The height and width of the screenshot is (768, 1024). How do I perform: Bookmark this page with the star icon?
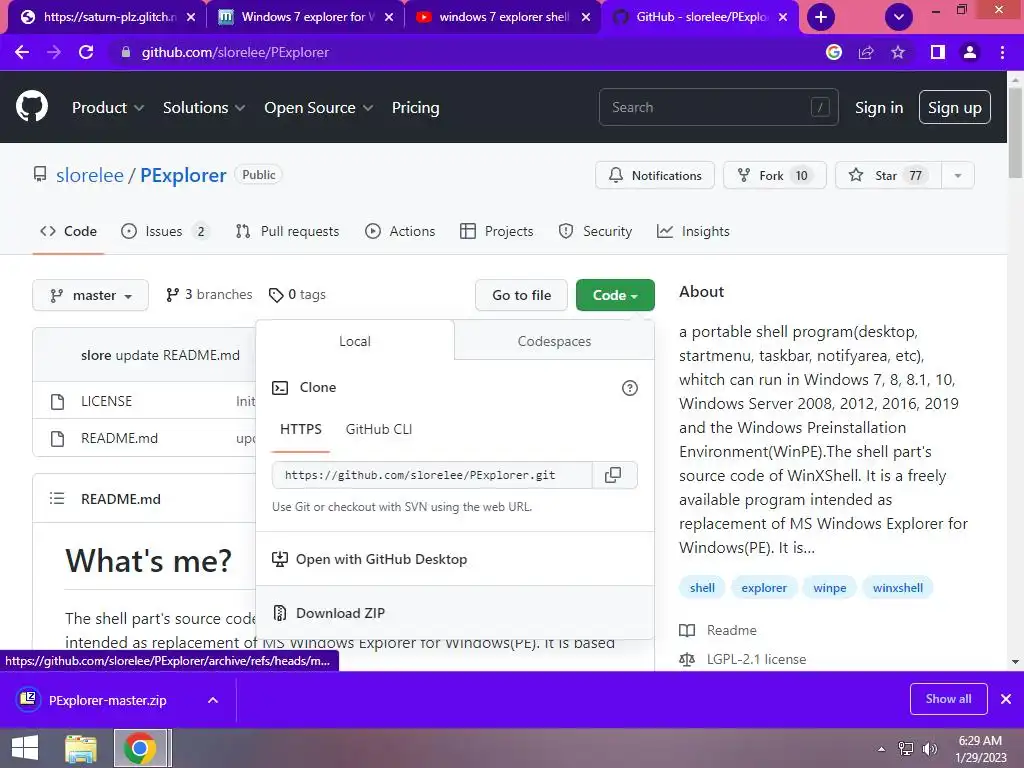coord(898,52)
